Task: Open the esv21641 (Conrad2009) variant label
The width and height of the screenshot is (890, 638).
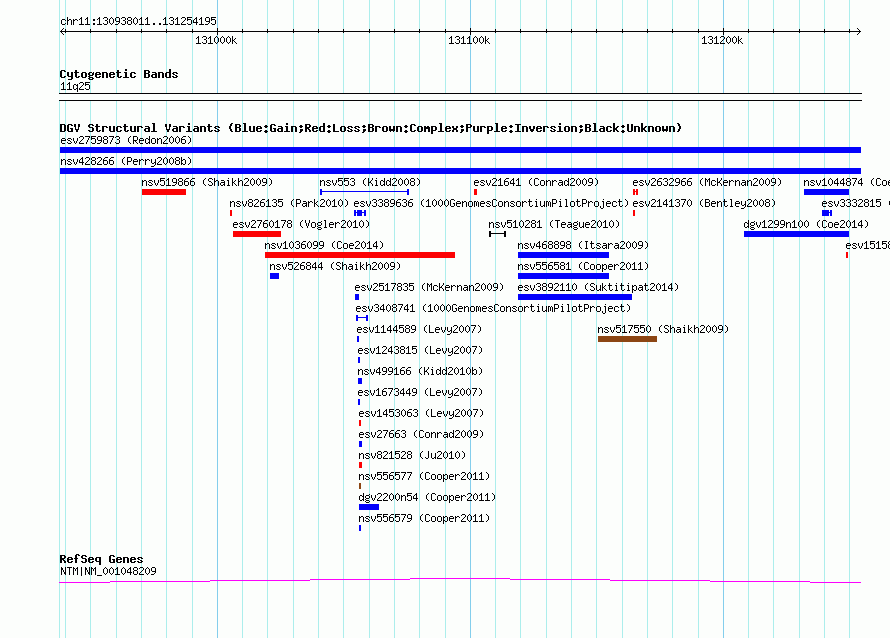Action: tap(536, 182)
